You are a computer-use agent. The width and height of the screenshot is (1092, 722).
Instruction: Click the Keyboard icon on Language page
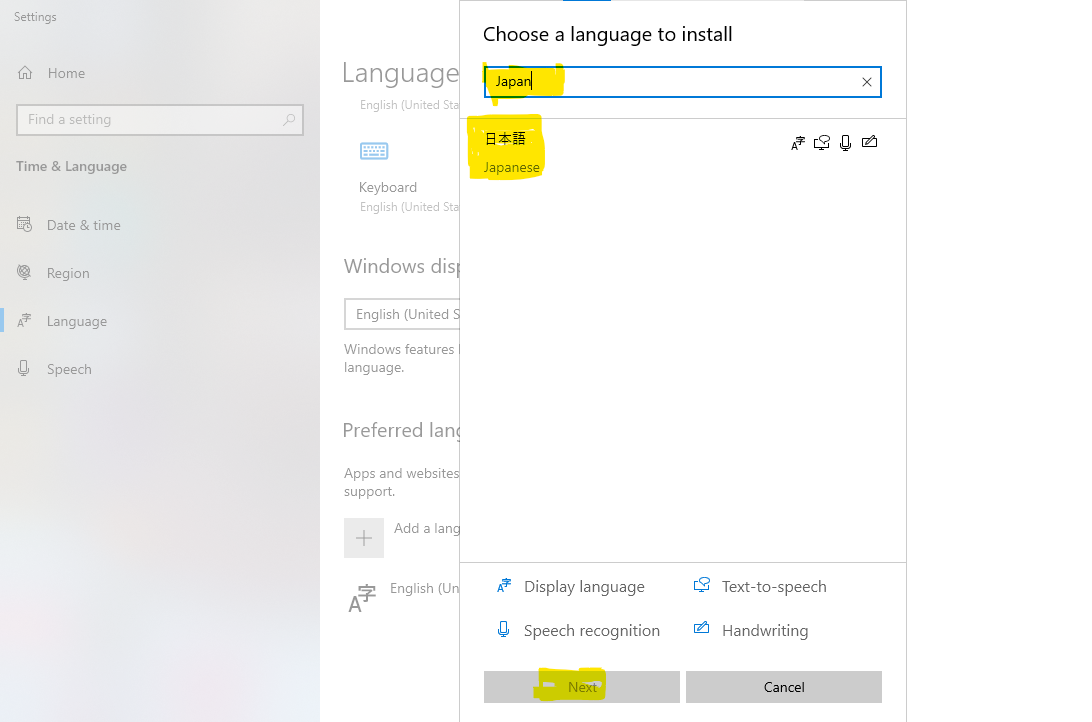374,151
